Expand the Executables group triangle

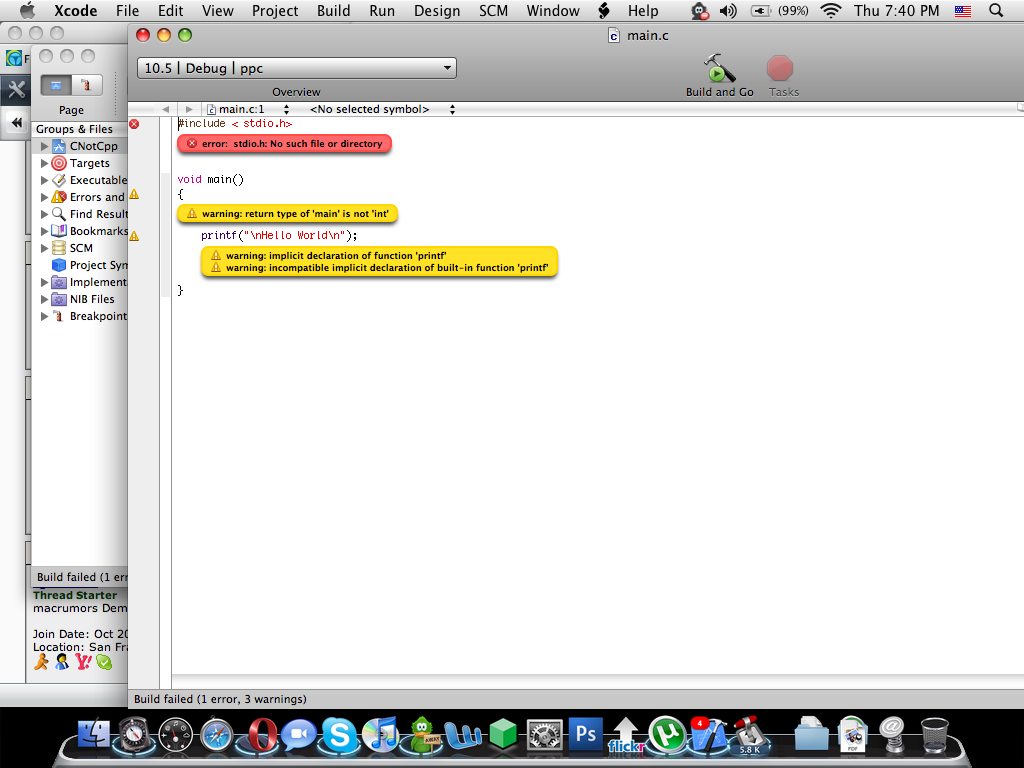click(x=44, y=180)
